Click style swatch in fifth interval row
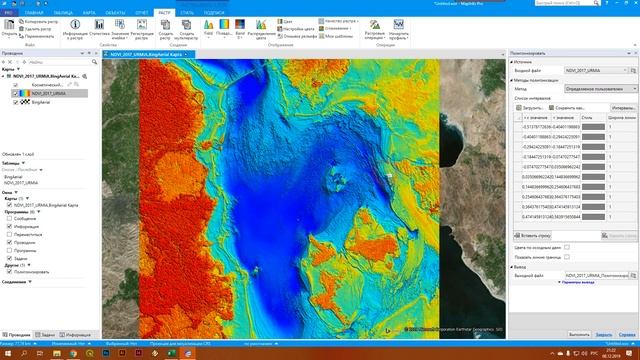Image resolution: width=640 pixels, height=360 pixels. click(x=593, y=167)
